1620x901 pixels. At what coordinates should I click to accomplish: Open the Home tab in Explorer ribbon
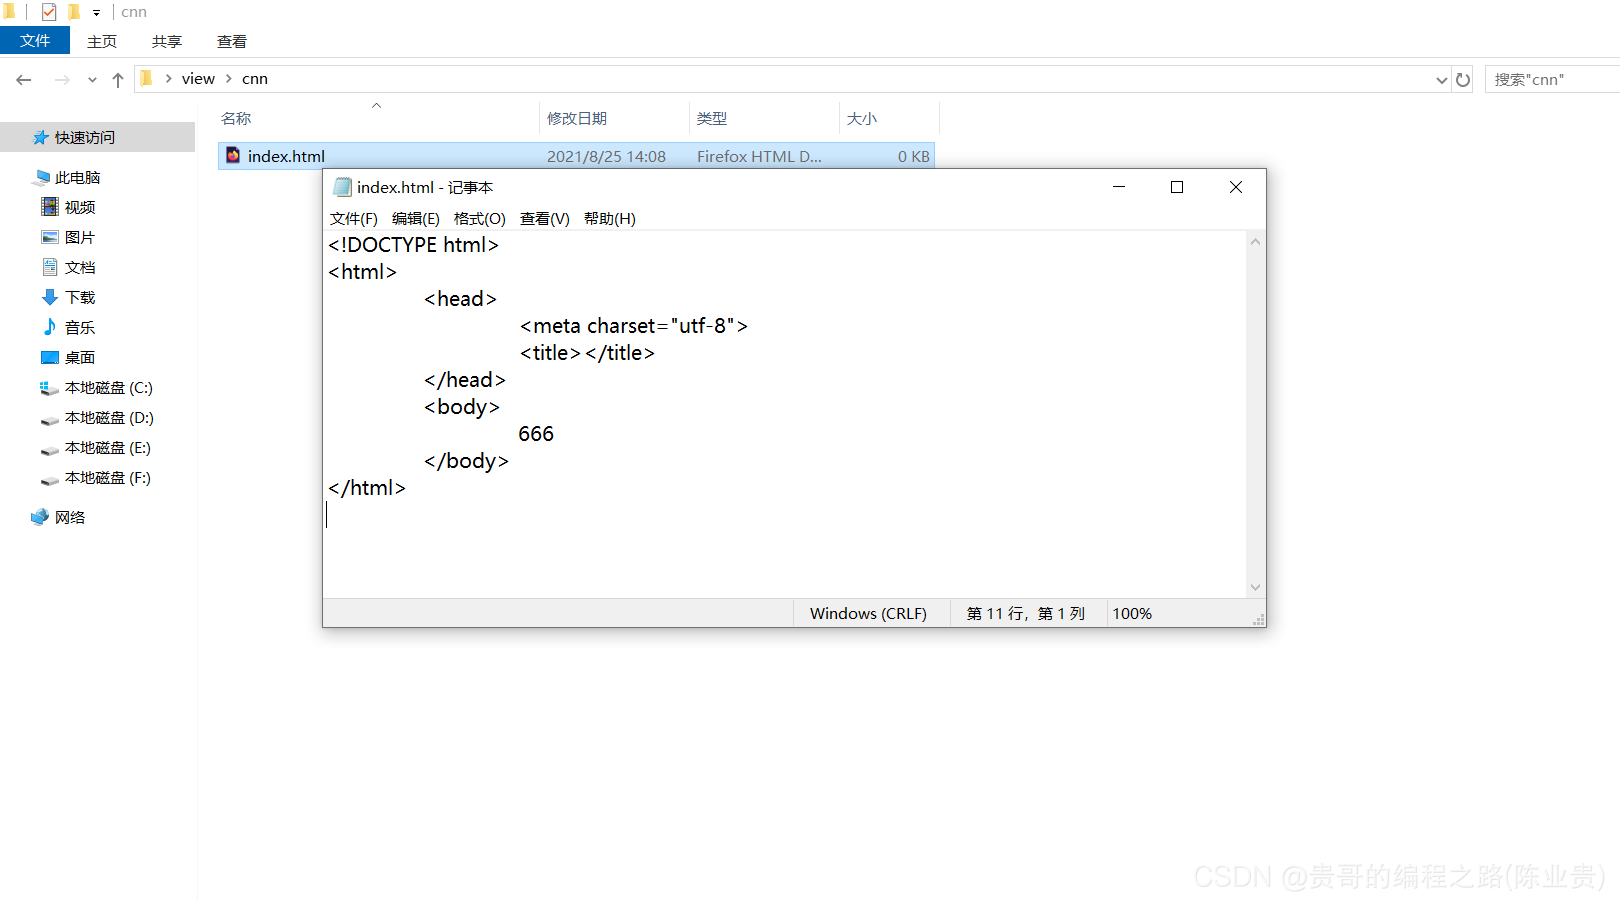pyautogui.click(x=102, y=41)
